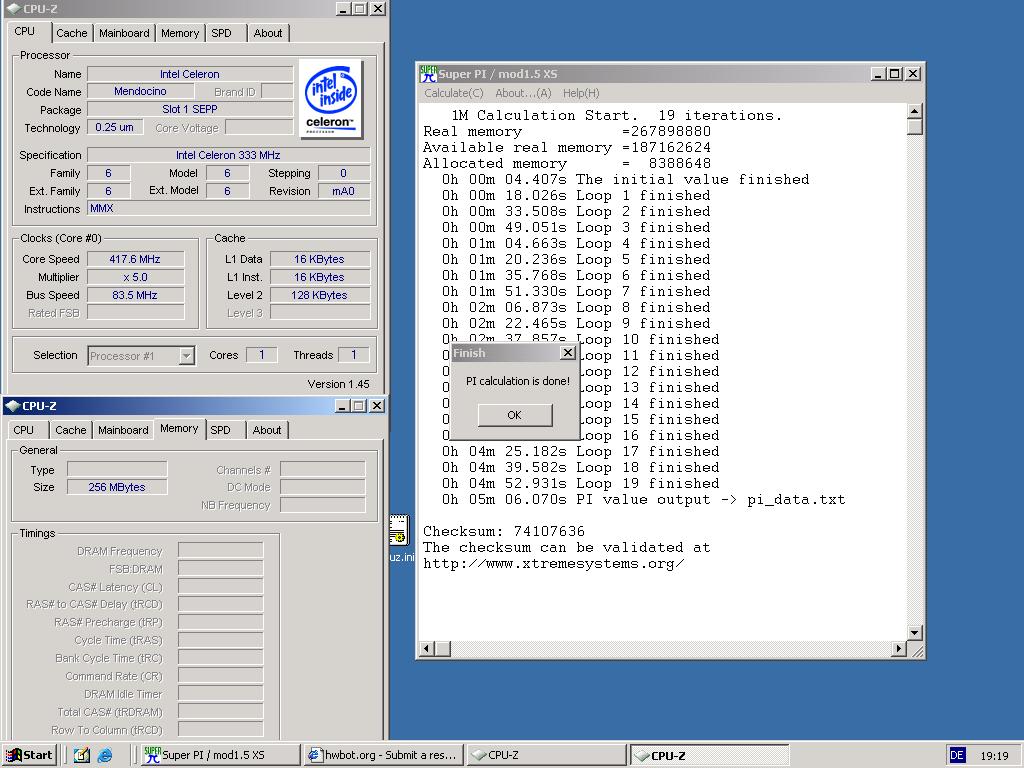Click the Super PI horizontal scrollbar left arrow
Image resolution: width=1024 pixels, height=768 pixels.
tap(427, 648)
